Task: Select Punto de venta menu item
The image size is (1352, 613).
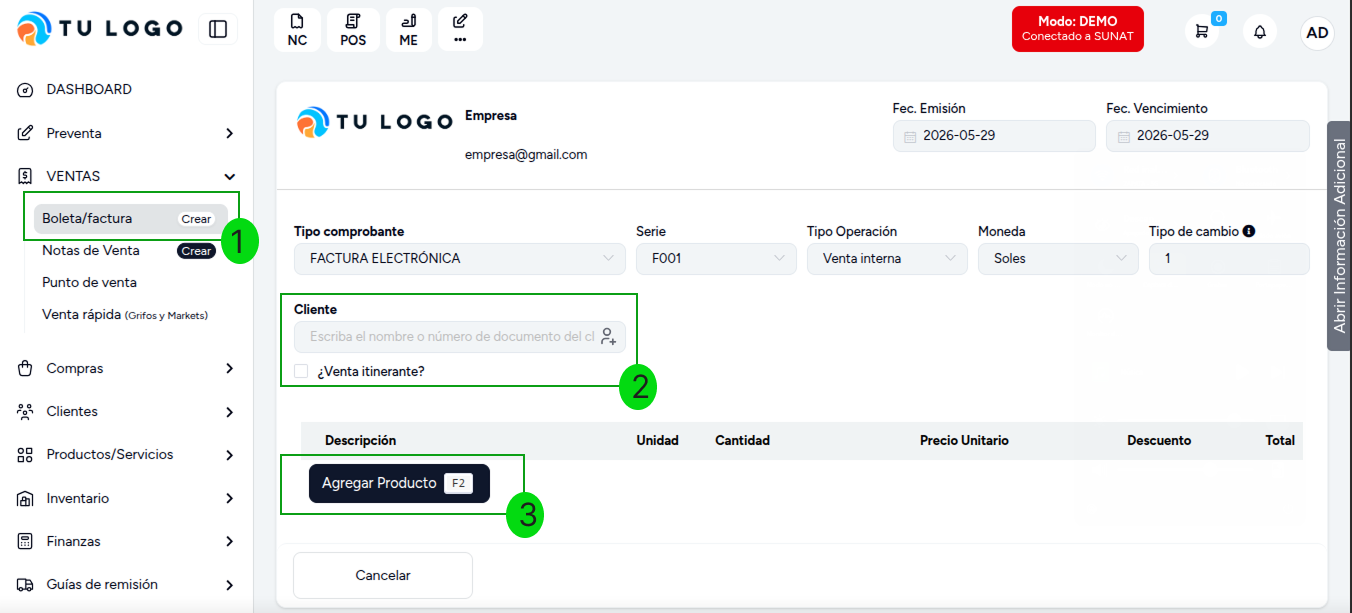Action: coord(90,282)
